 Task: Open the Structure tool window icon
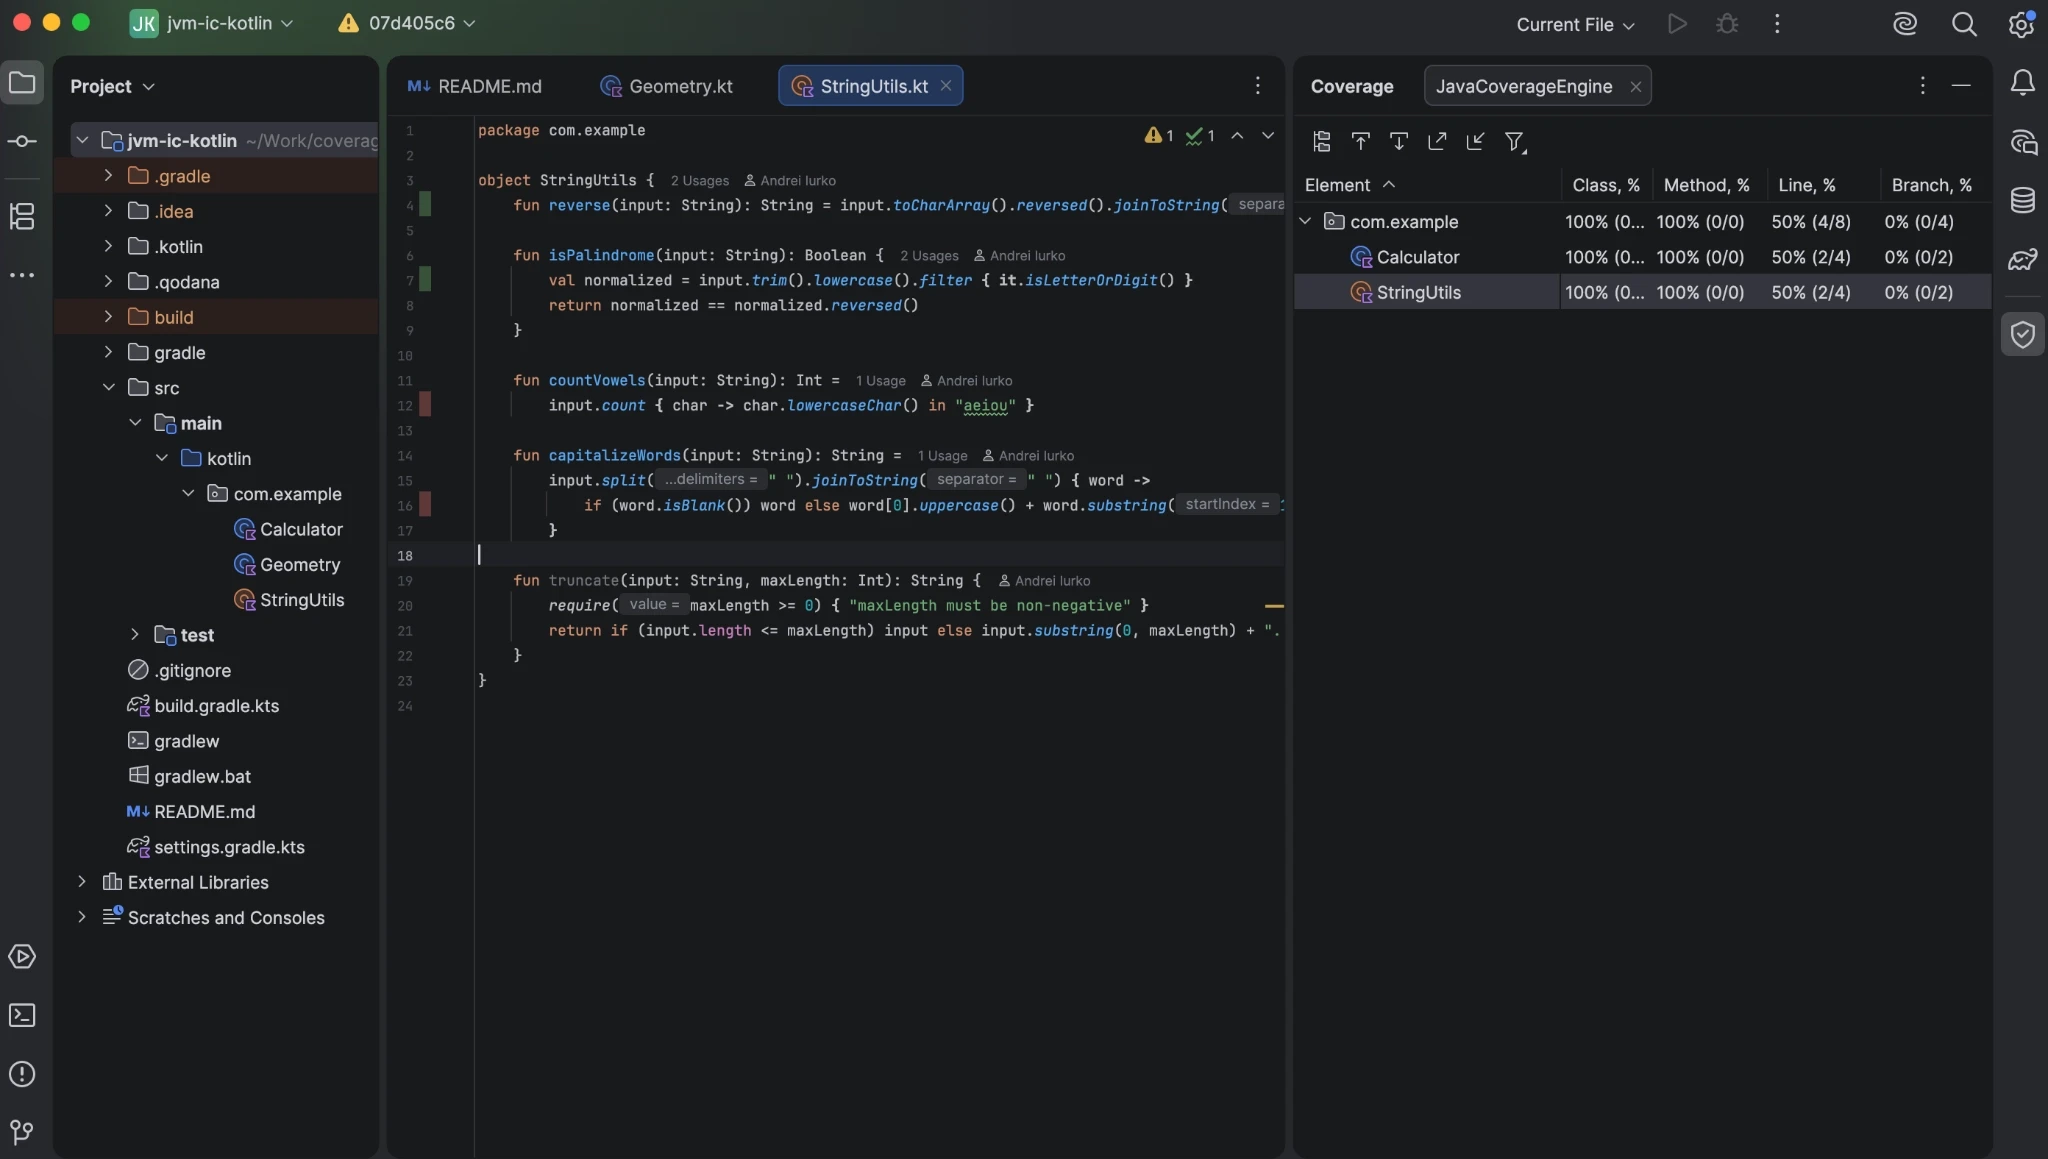(x=22, y=216)
